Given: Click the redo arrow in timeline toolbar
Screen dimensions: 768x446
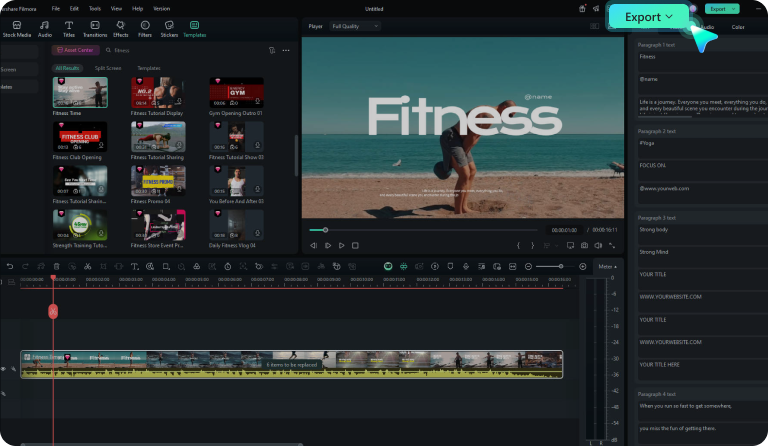Looking at the screenshot, I should pyautogui.click(x=25, y=266).
